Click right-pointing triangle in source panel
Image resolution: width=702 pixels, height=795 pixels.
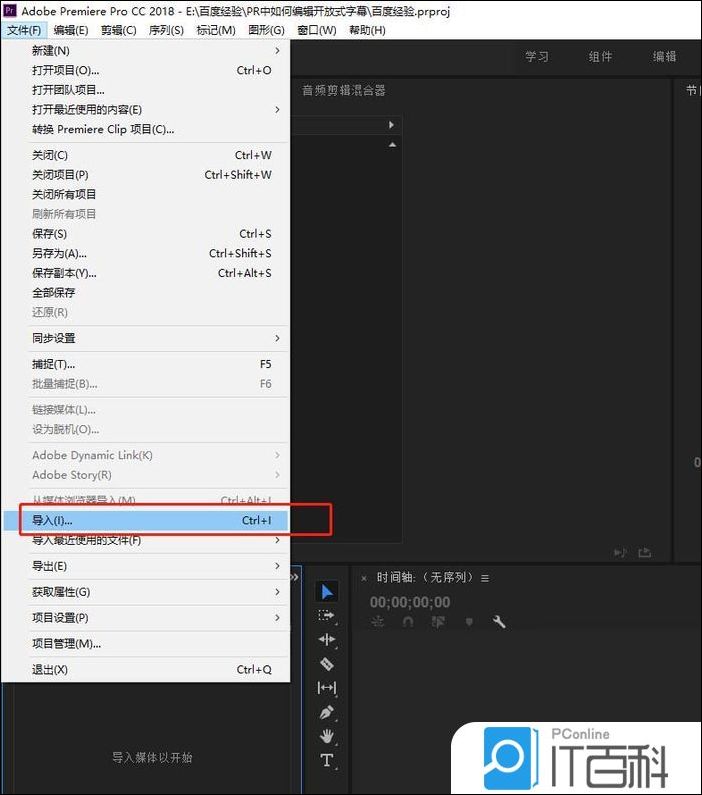tap(391, 125)
